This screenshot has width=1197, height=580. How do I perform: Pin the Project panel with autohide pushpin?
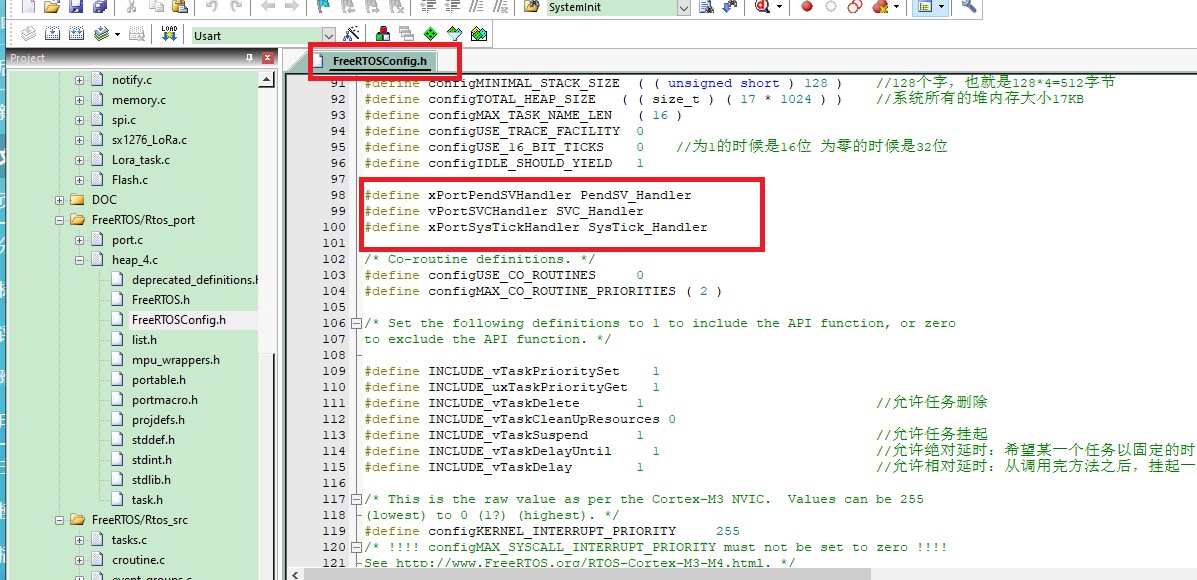click(x=250, y=58)
